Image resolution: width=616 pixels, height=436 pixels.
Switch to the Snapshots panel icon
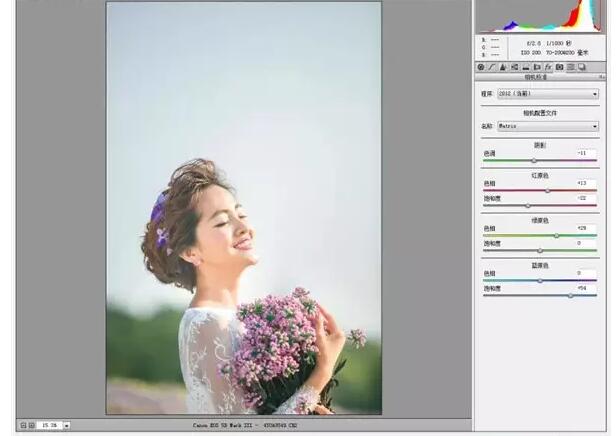coord(582,67)
